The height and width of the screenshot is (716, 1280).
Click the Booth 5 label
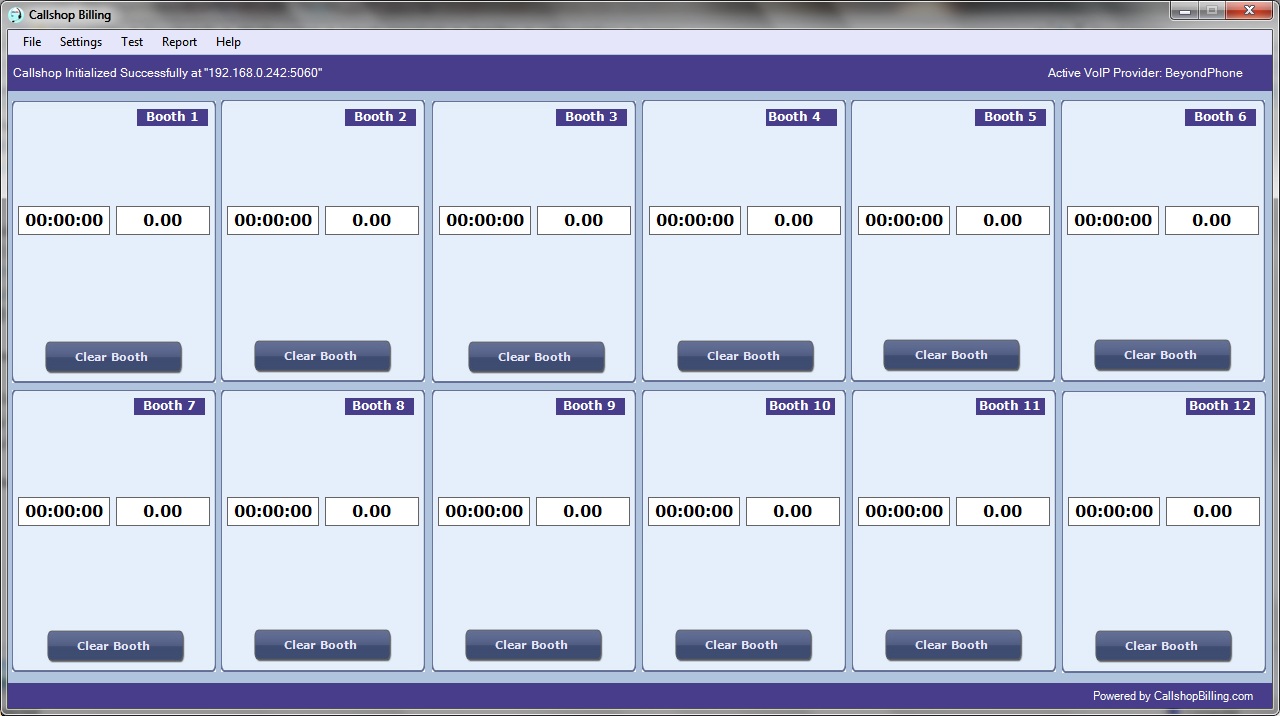coord(1010,117)
